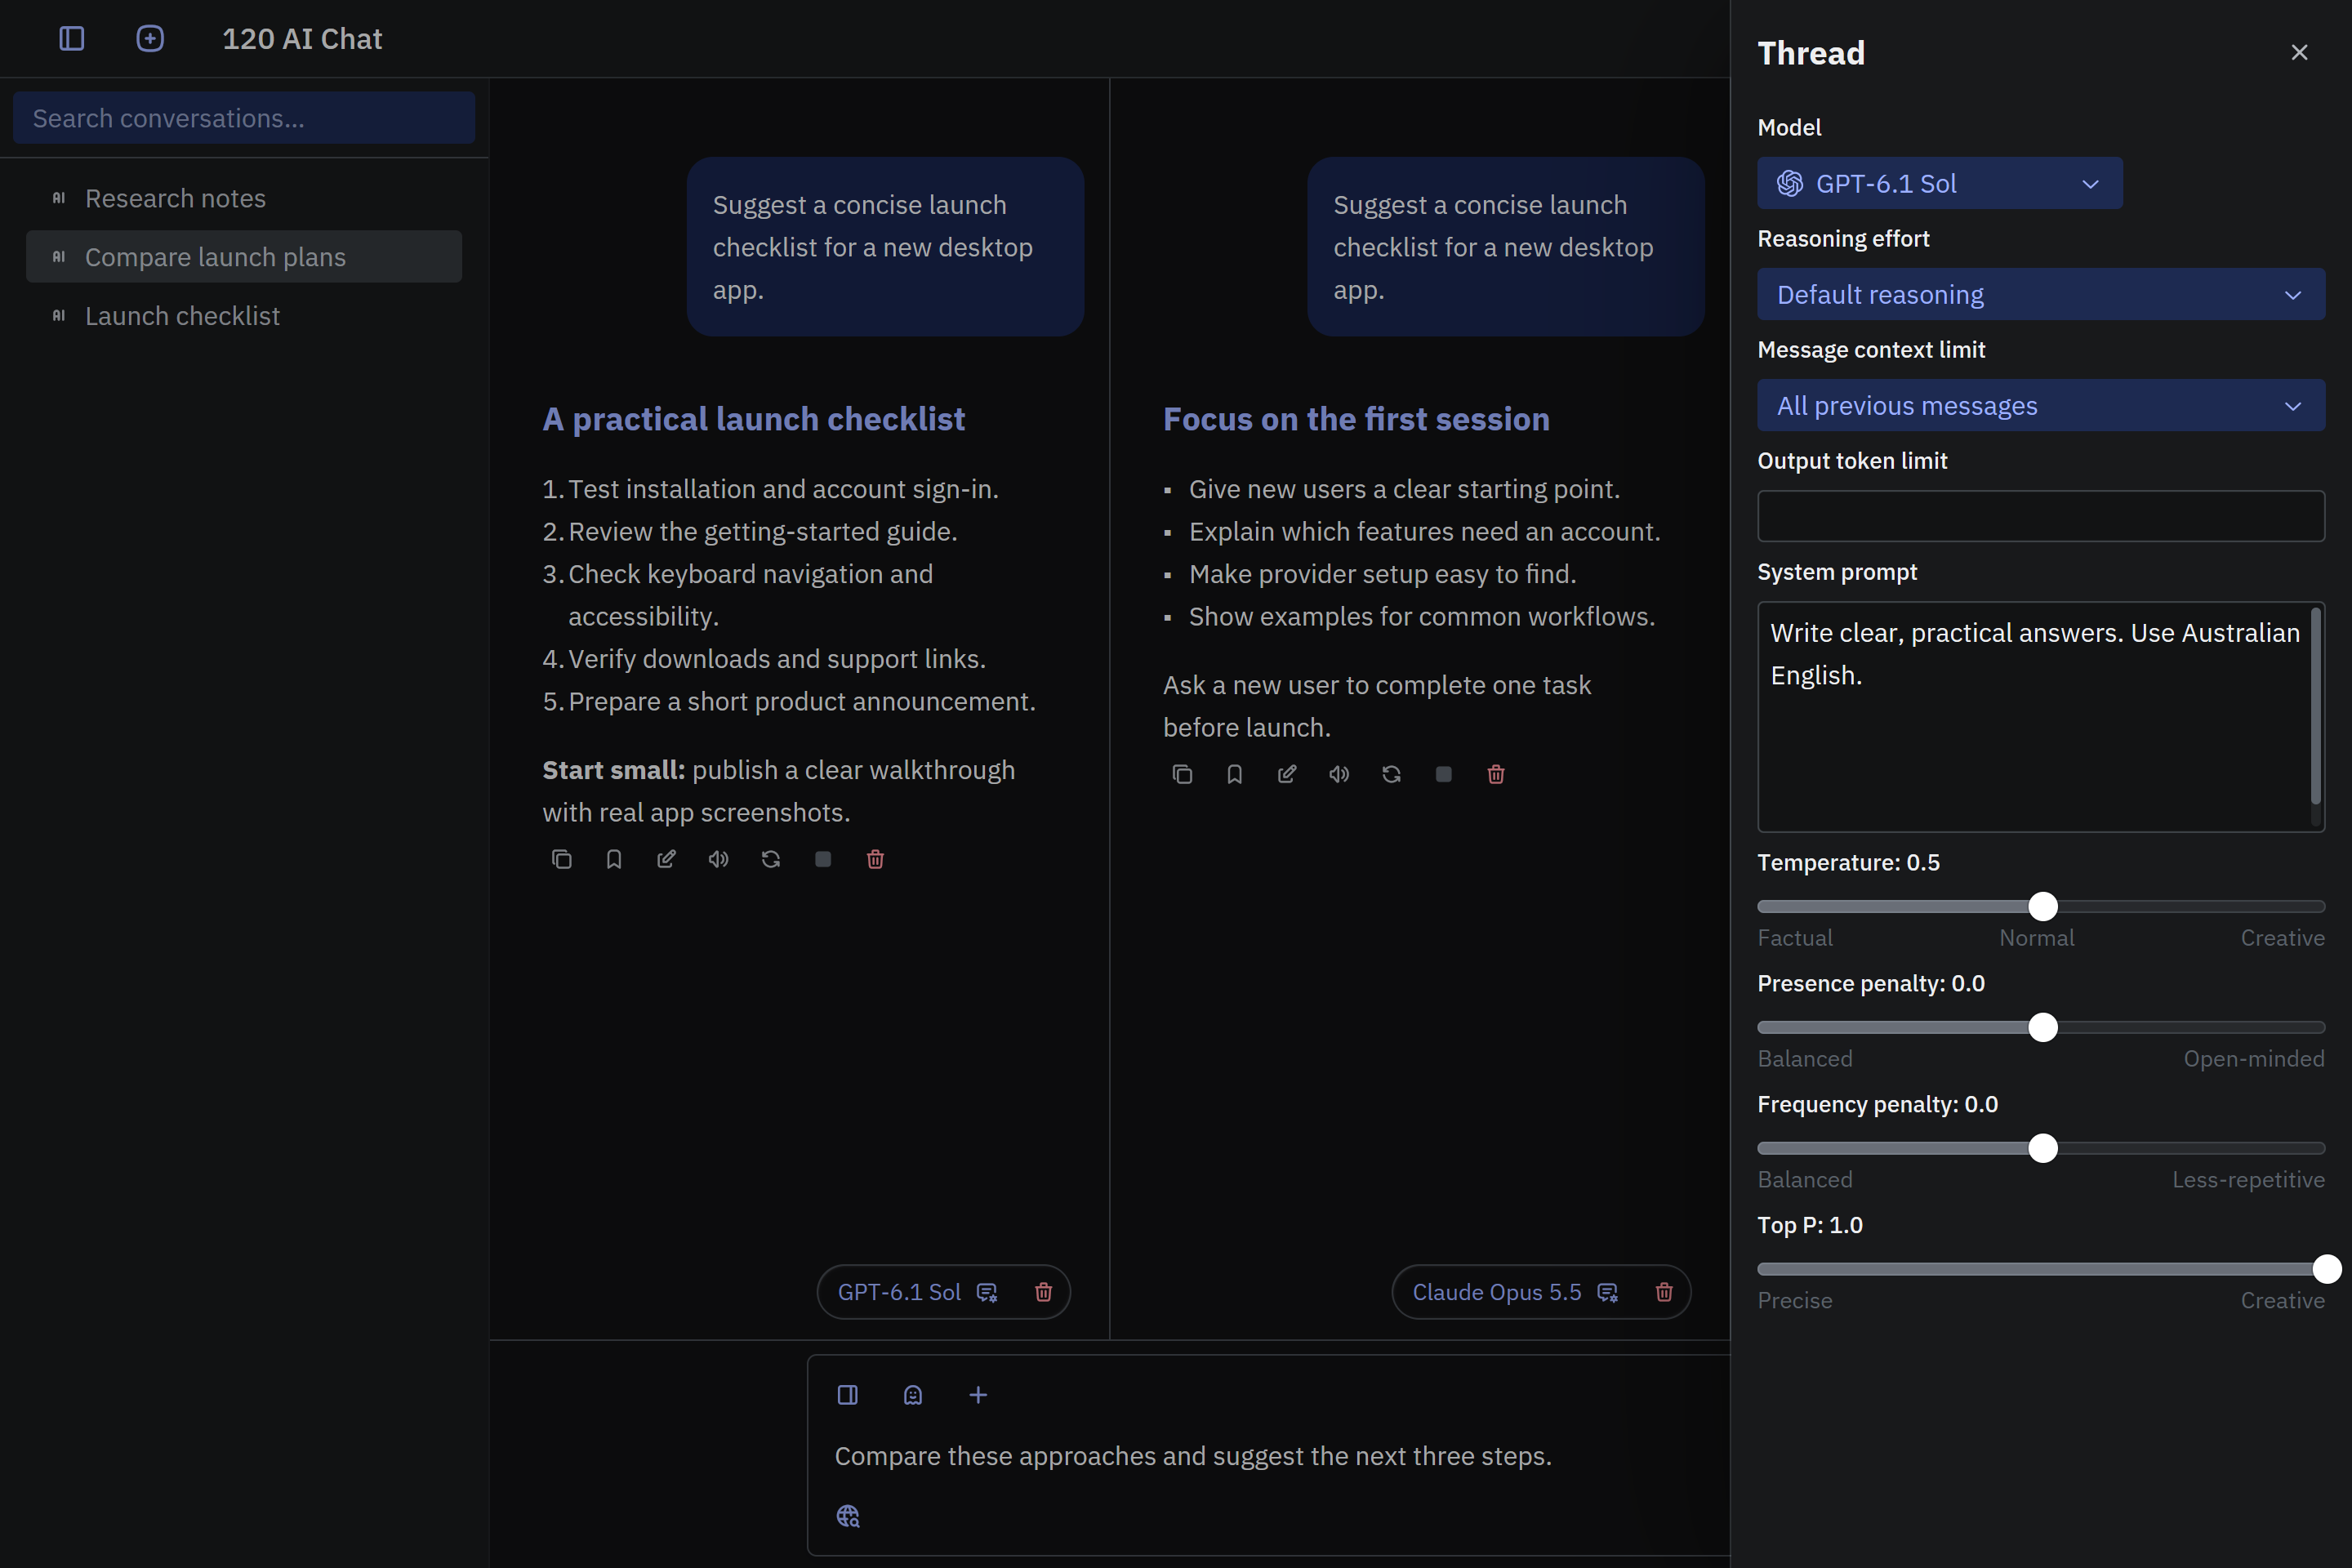Click the message composer text
This screenshot has height=1568, width=2352.
[1193, 1456]
